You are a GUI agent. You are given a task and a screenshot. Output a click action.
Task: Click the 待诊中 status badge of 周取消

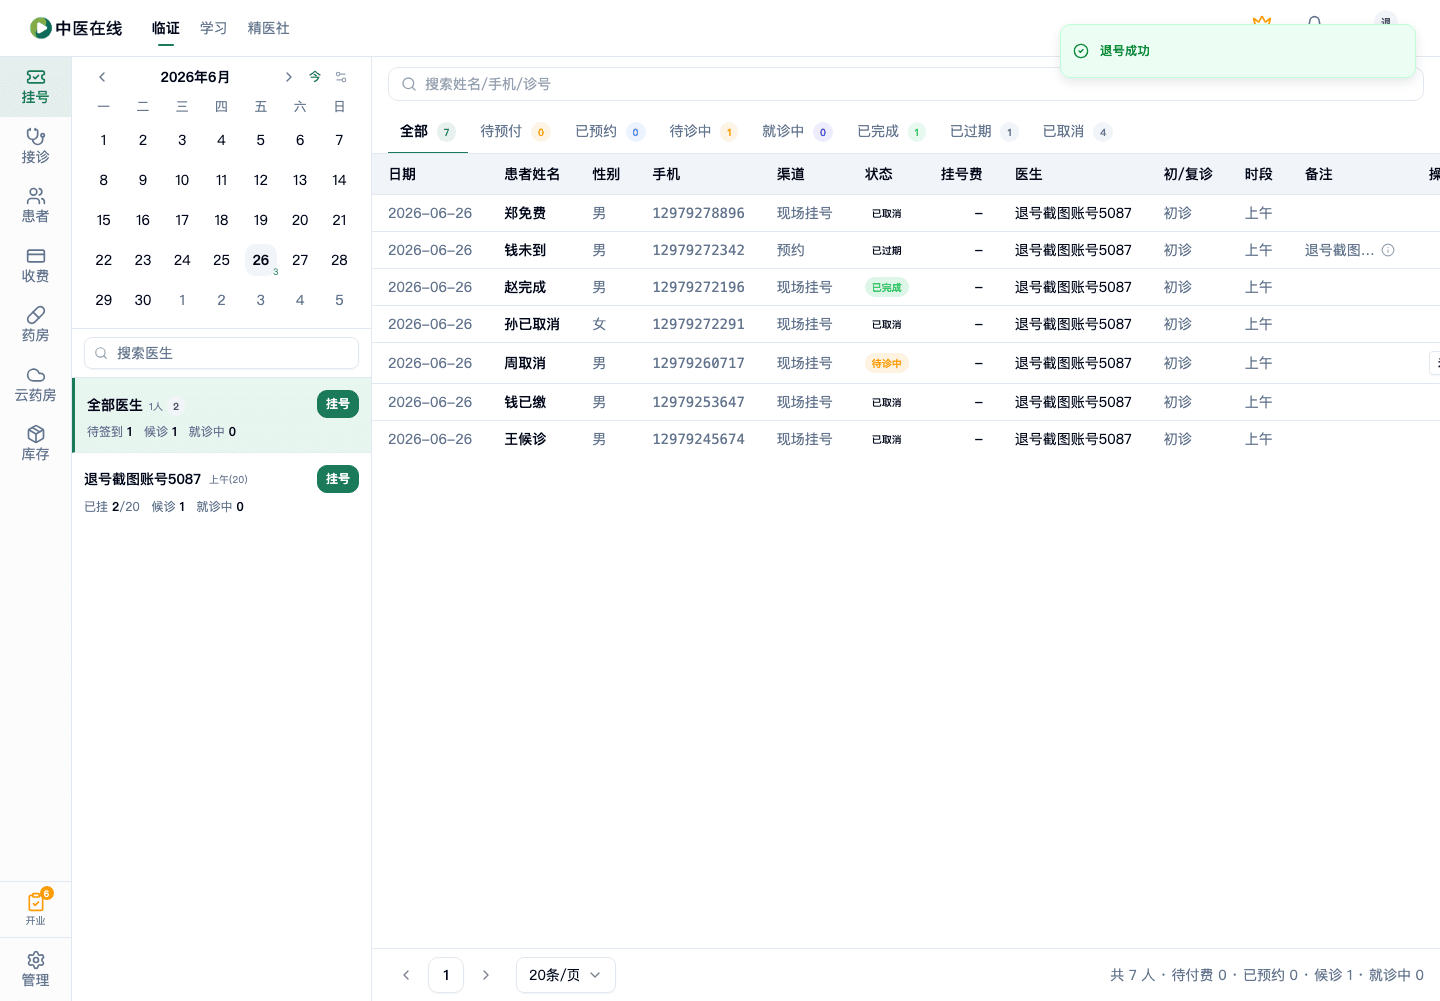[887, 363]
